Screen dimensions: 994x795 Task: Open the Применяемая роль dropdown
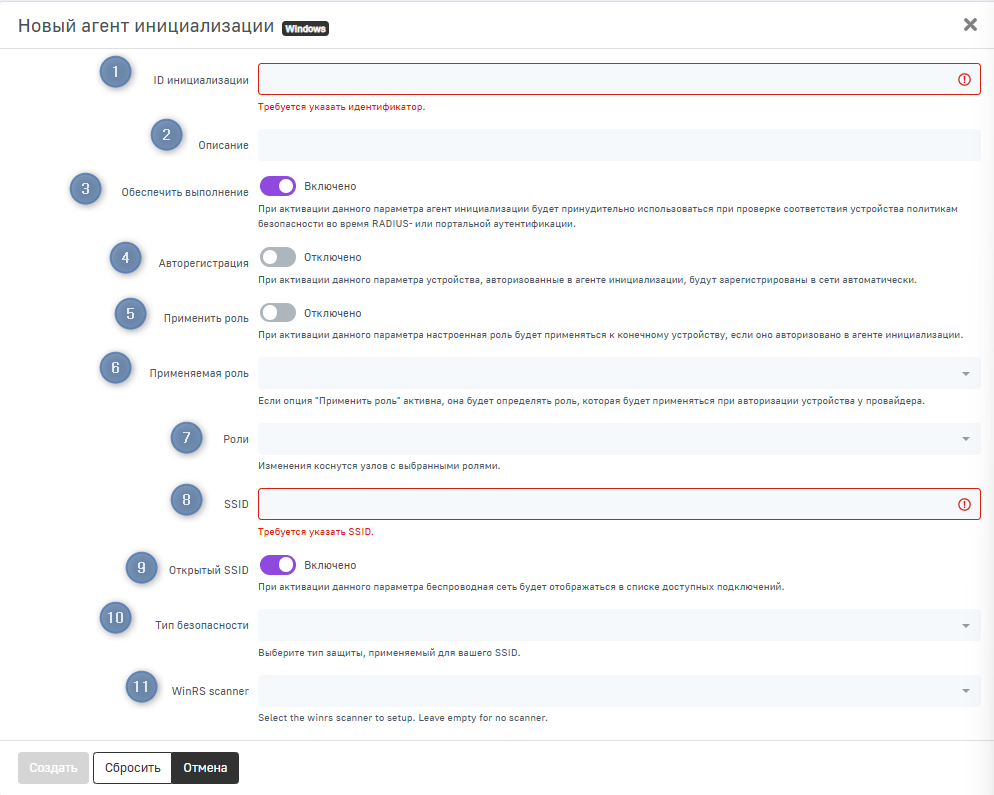coord(619,373)
